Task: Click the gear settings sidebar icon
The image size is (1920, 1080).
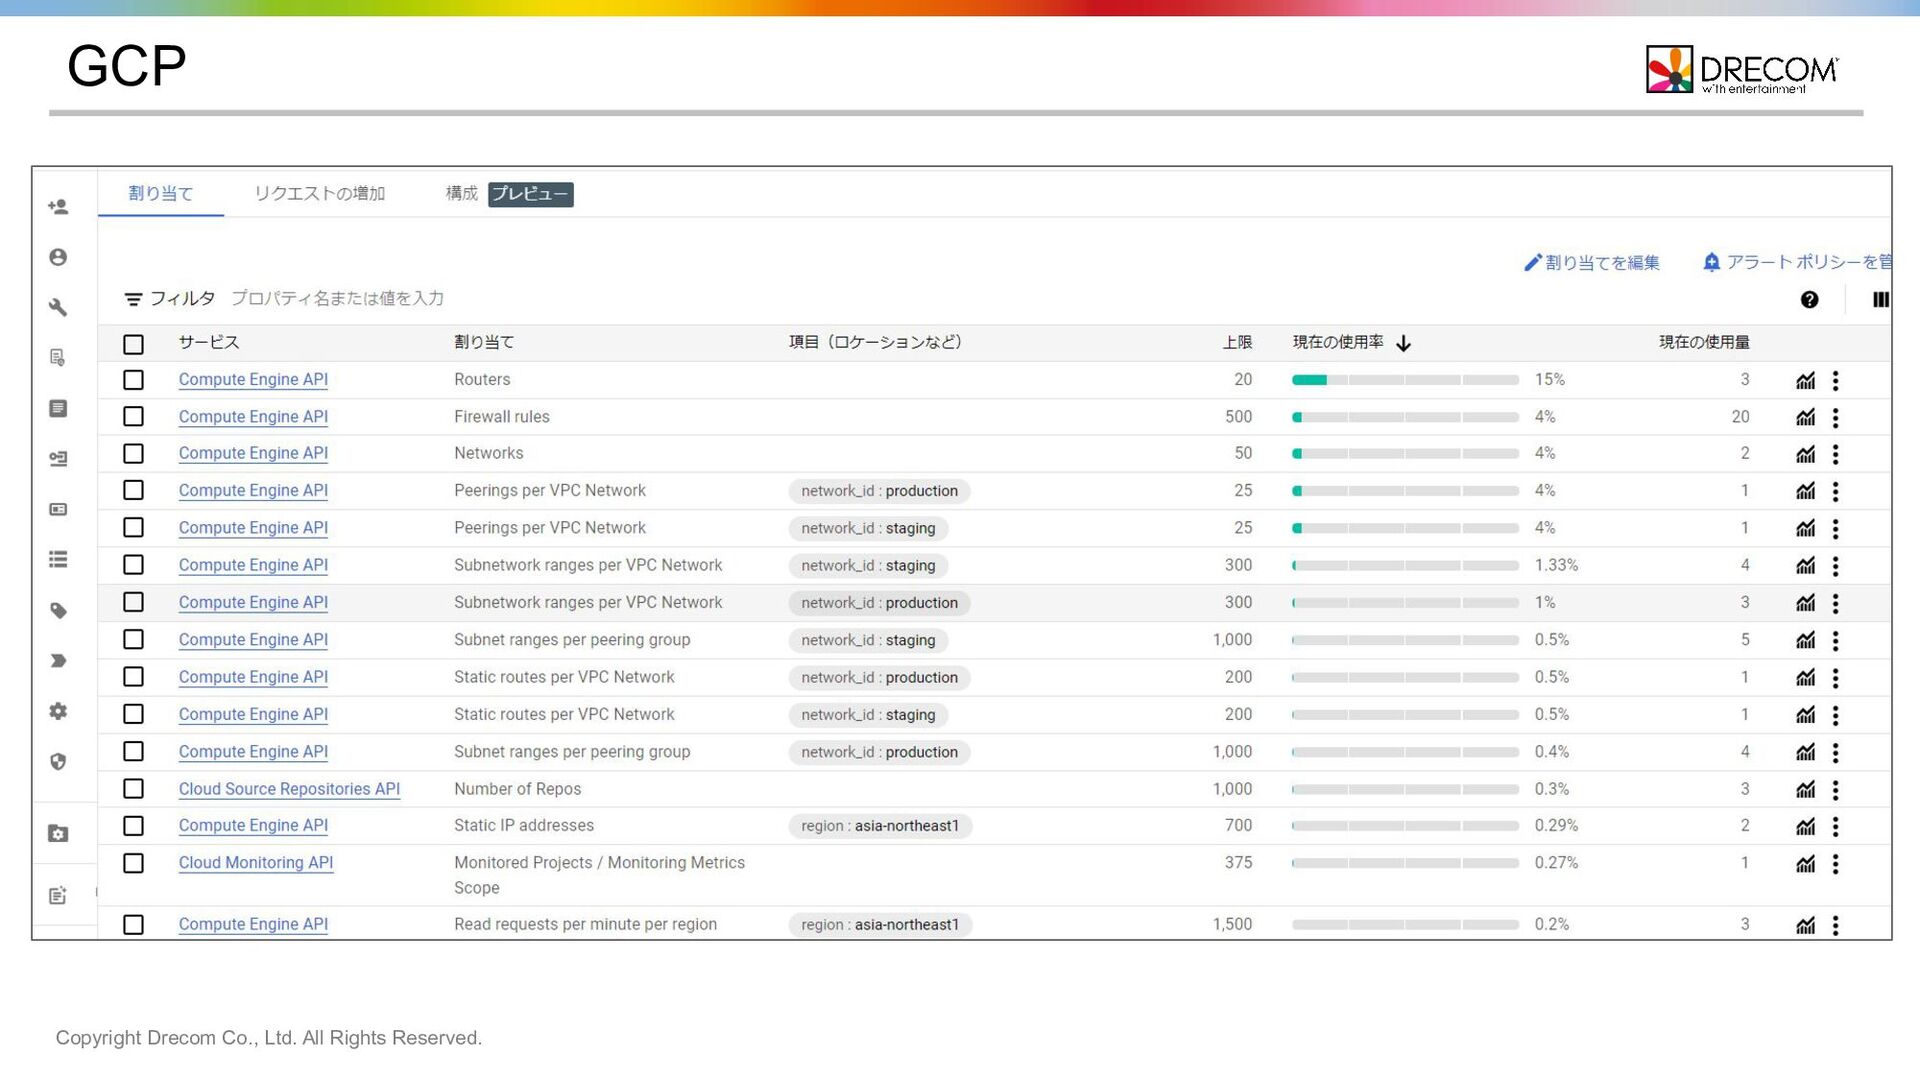Action: click(x=58, y=711)
